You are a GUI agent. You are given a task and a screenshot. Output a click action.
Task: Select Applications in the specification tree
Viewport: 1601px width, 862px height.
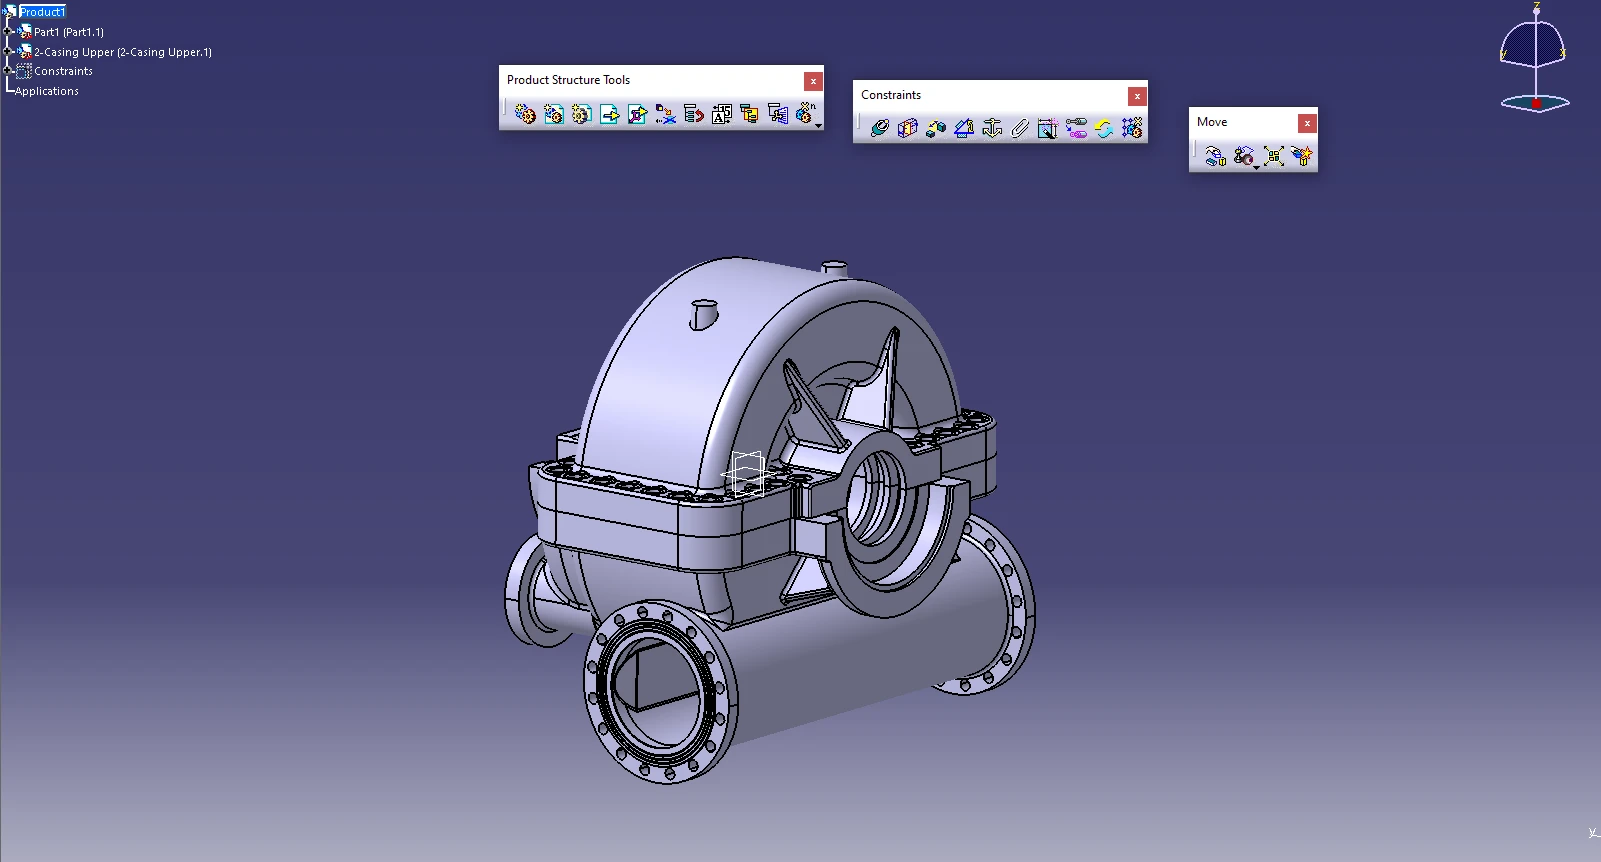click(47, 91)
